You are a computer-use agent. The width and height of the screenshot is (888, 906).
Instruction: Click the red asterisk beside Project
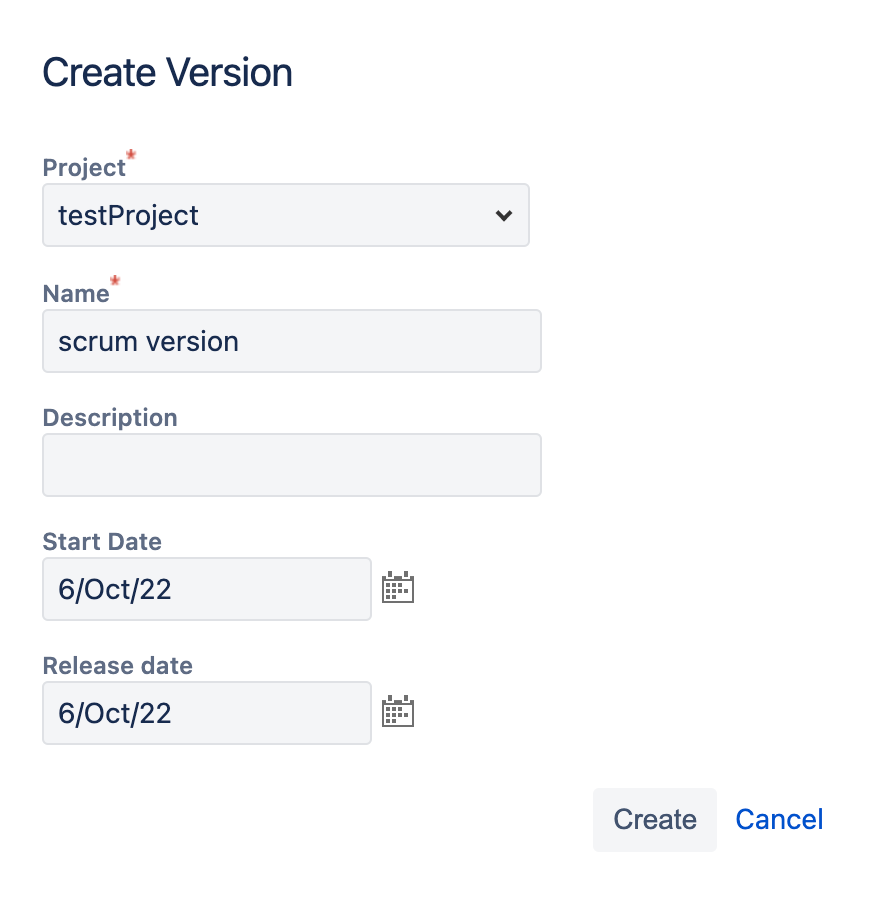click(131, 157)
